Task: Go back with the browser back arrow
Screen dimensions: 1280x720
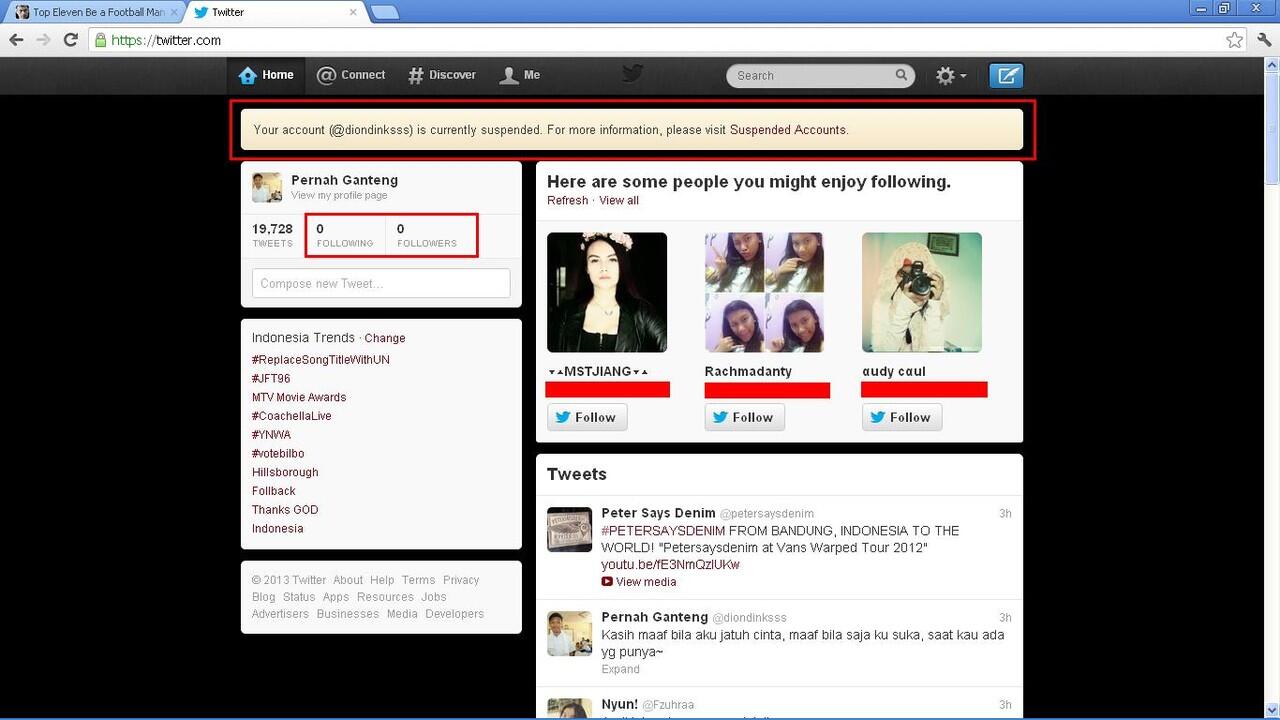Action: click(x=16, y=40)
